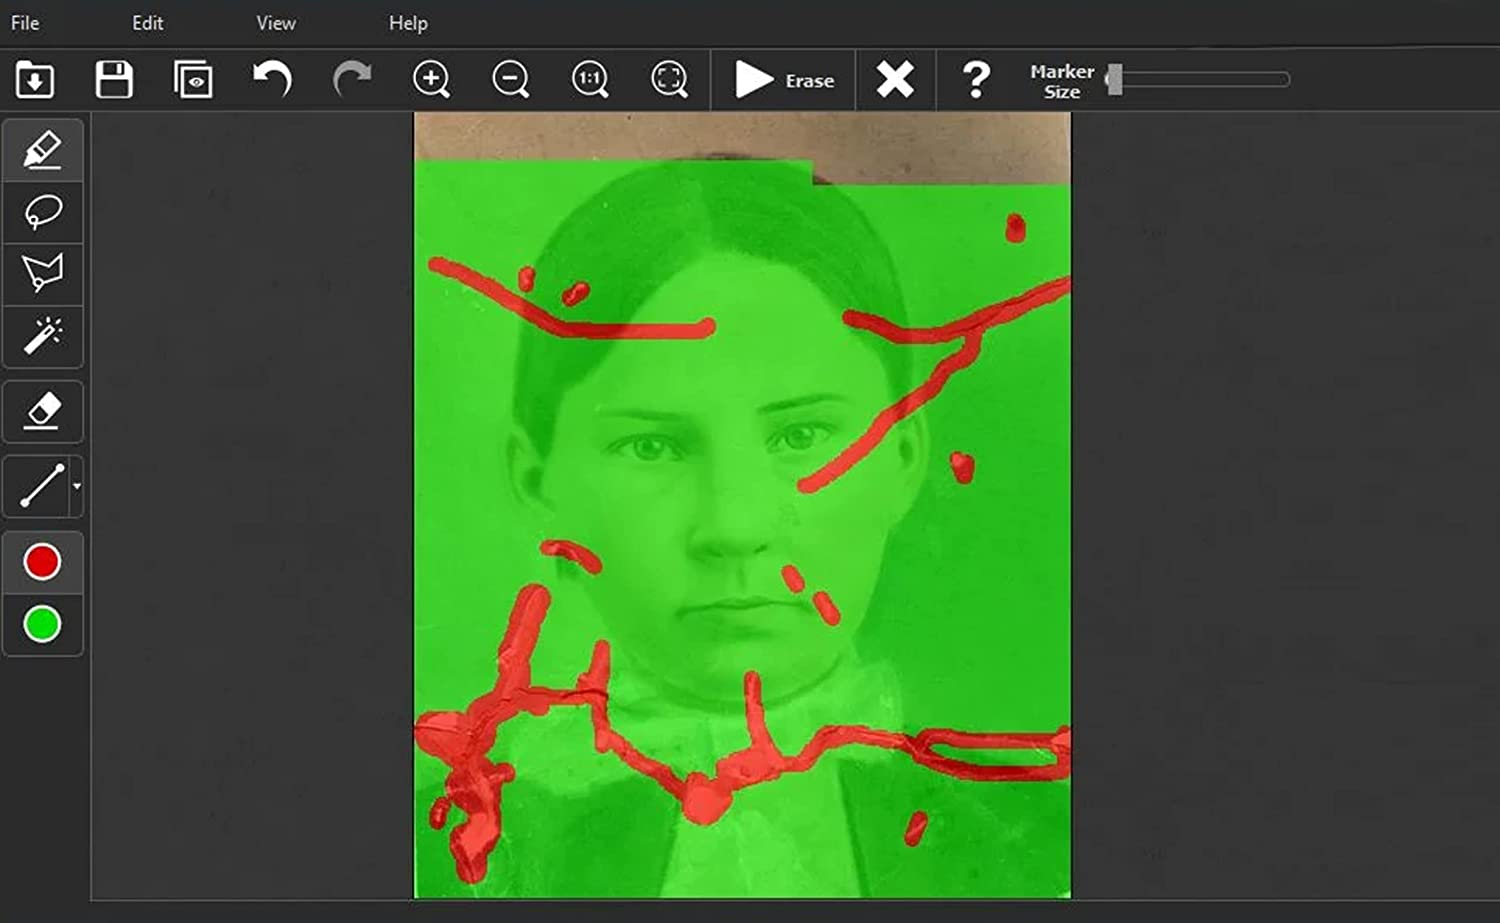Image resolution: width=1500 pixels, height=923 pixels.
Task: Select the Marker tool
Action: pyautogui.click(x=43, y=150)
